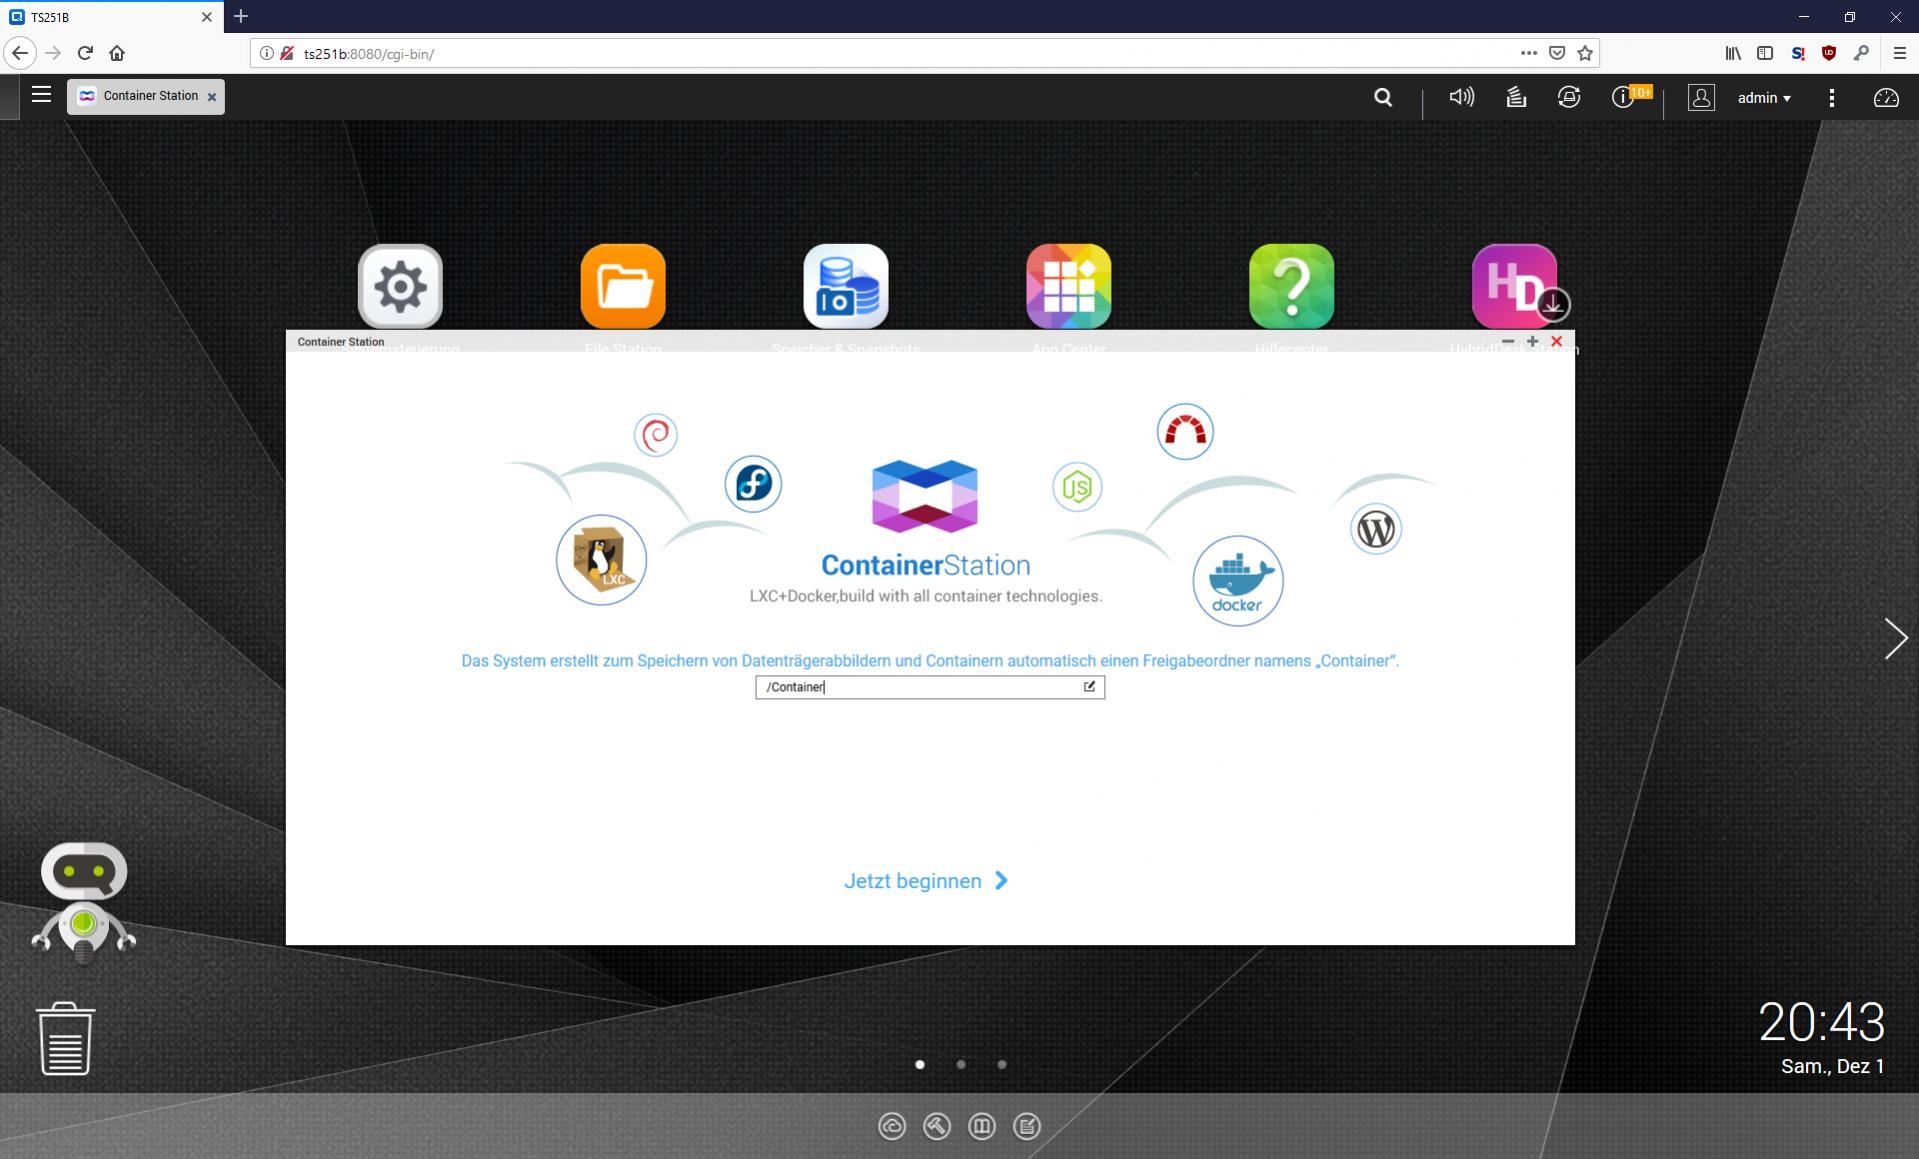Click the edit folder path icon
Viewport: 1919px width, 1159px height.
point(1089,686)
